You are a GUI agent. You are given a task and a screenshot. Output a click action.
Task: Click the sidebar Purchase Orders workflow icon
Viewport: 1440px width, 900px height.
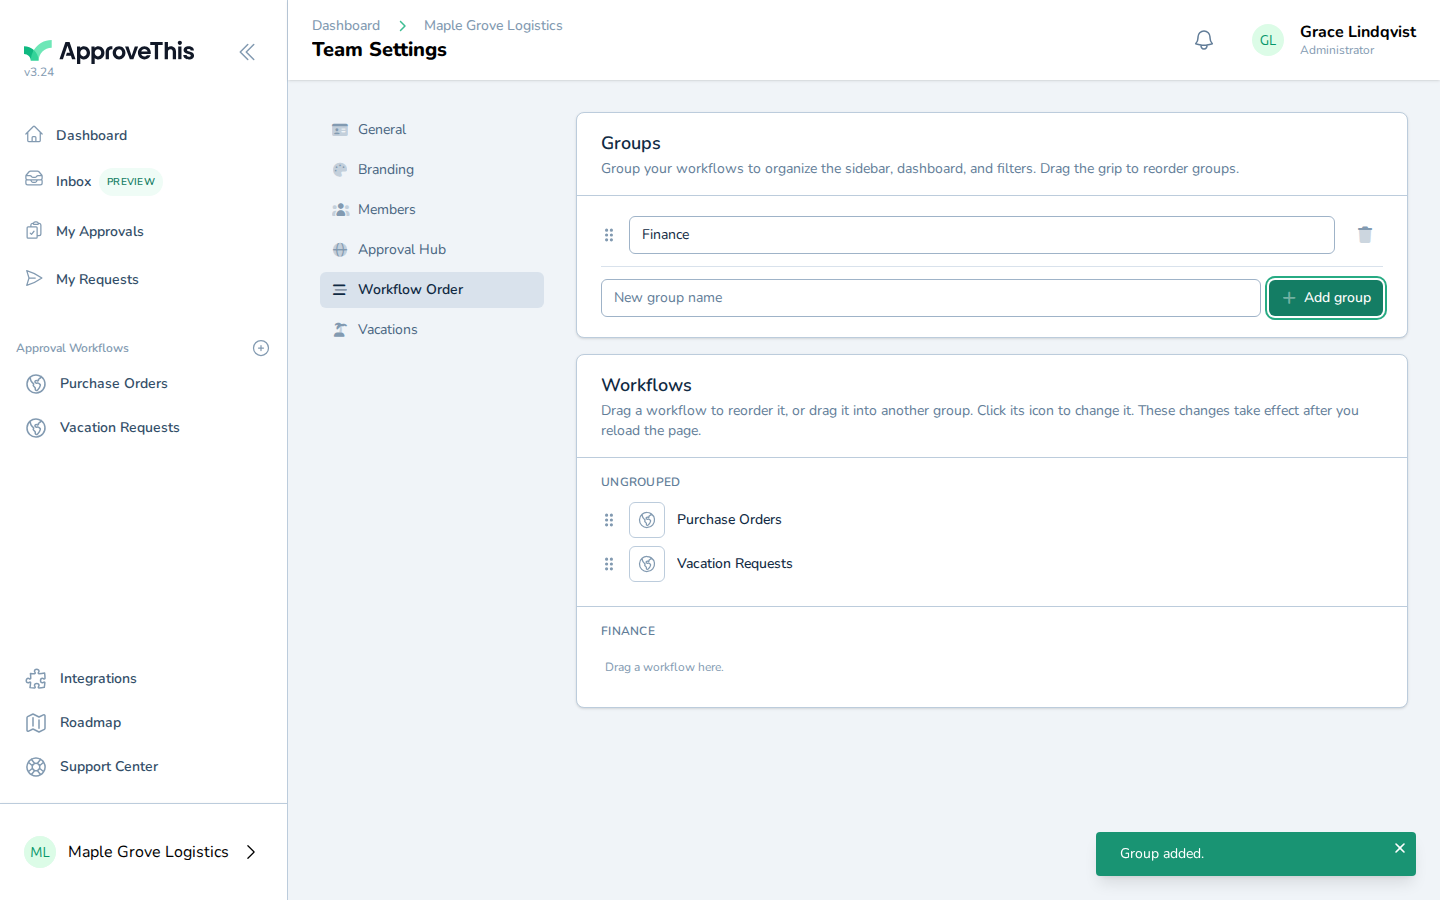[x=36, y=384]
